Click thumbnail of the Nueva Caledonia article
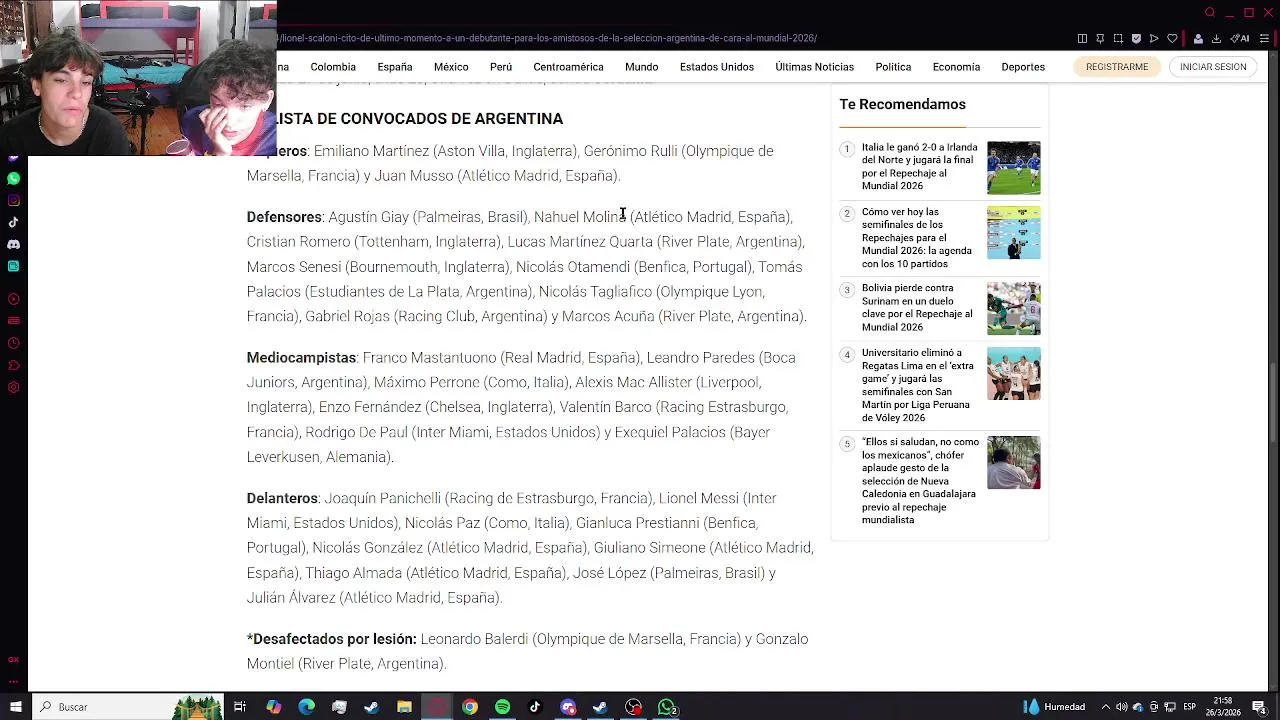 pos(1013,463)
